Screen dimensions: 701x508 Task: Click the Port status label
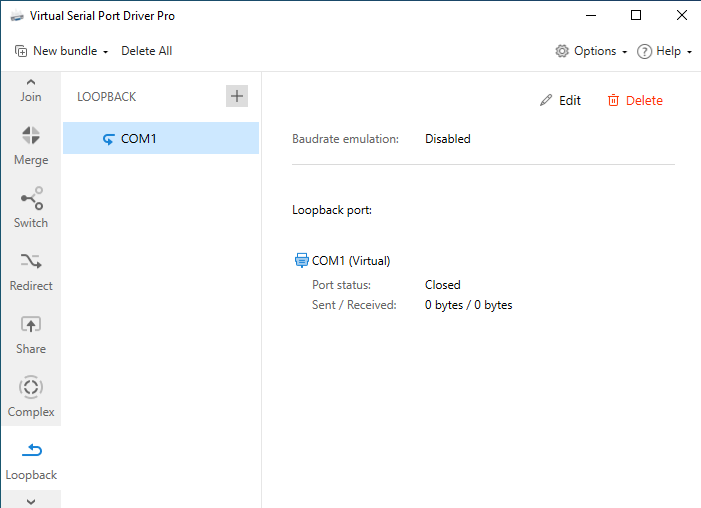click(341, 285)
